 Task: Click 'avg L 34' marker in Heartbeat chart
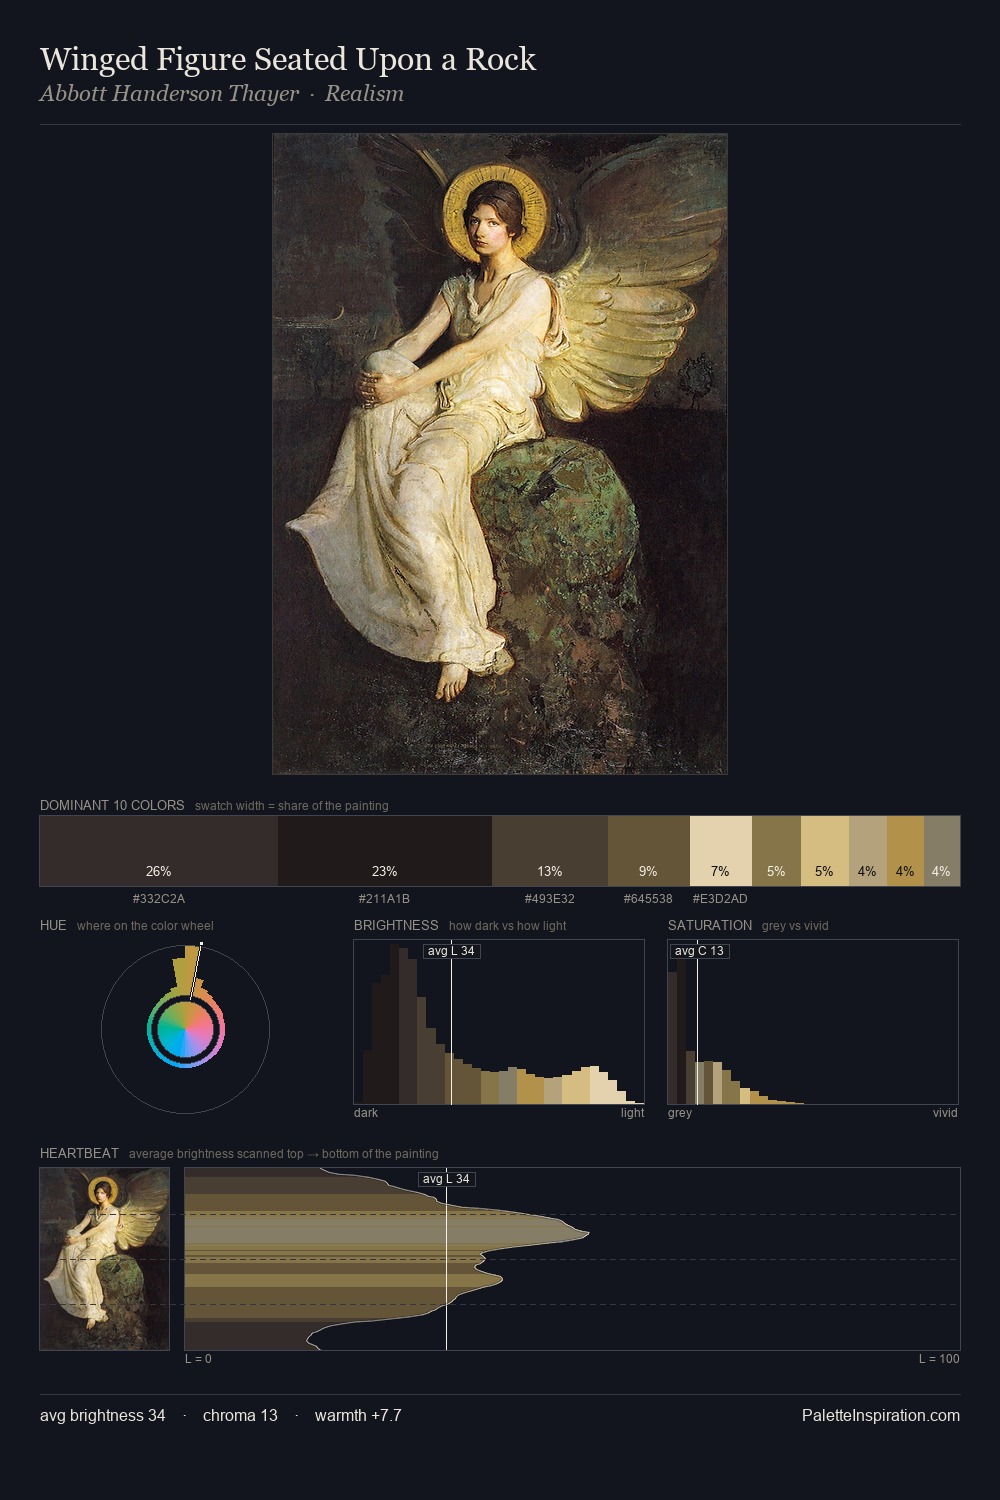[x=446, y=1179]
